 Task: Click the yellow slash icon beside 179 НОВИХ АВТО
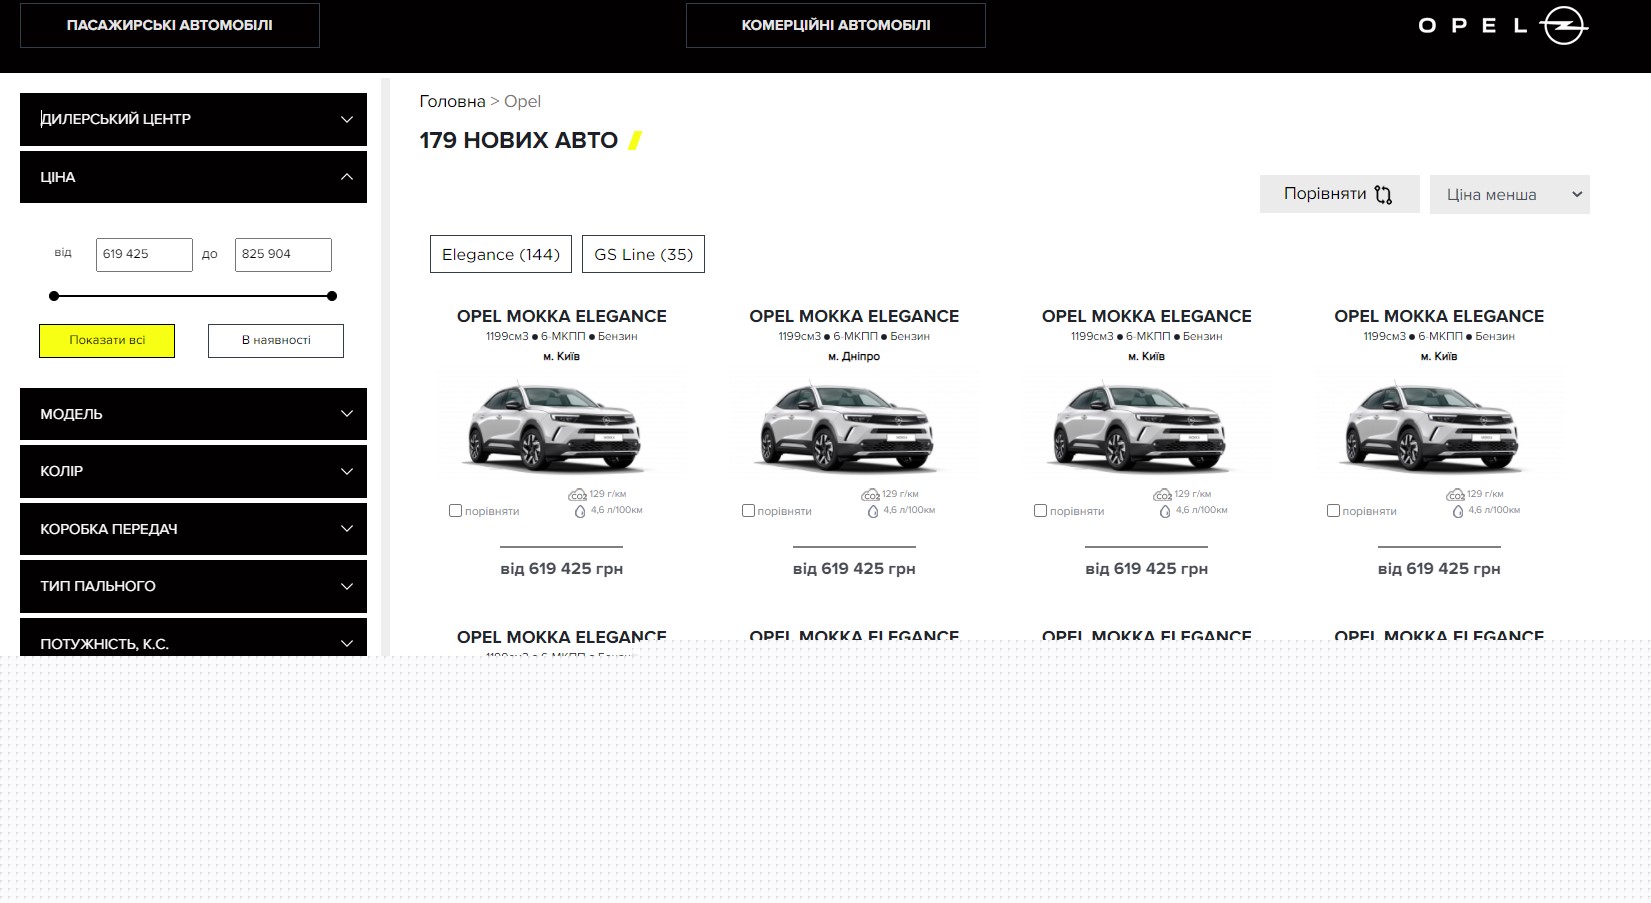click(633, 141)
